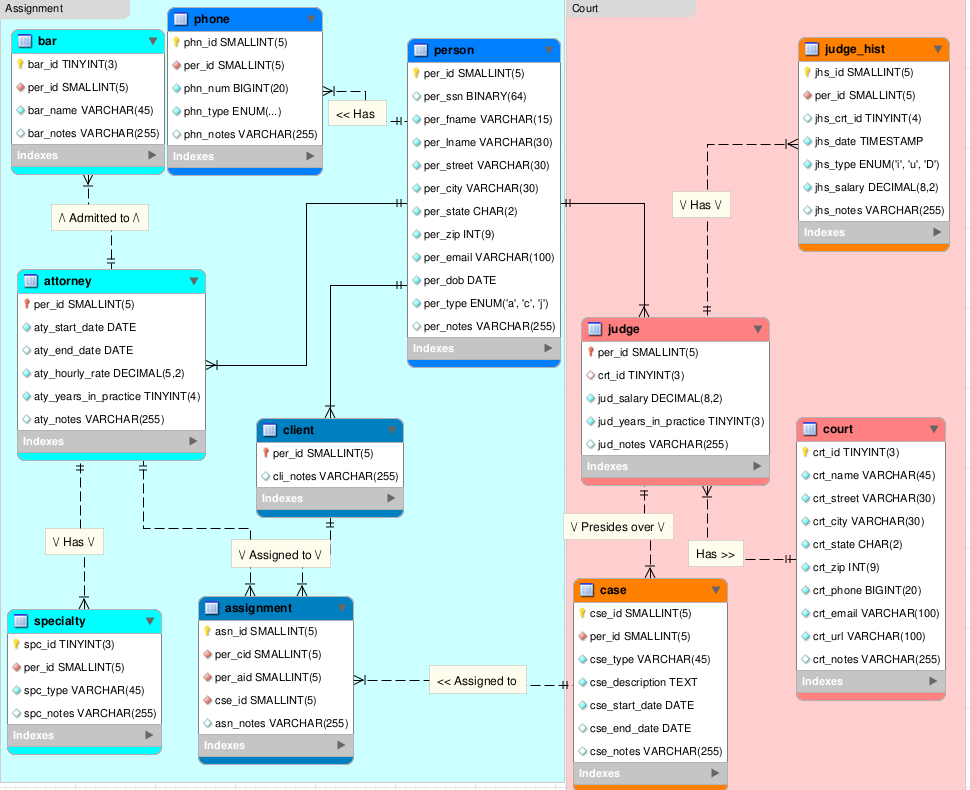
Task: Collapse the attorney table via header arrow
Action: [x=194, y=281]
